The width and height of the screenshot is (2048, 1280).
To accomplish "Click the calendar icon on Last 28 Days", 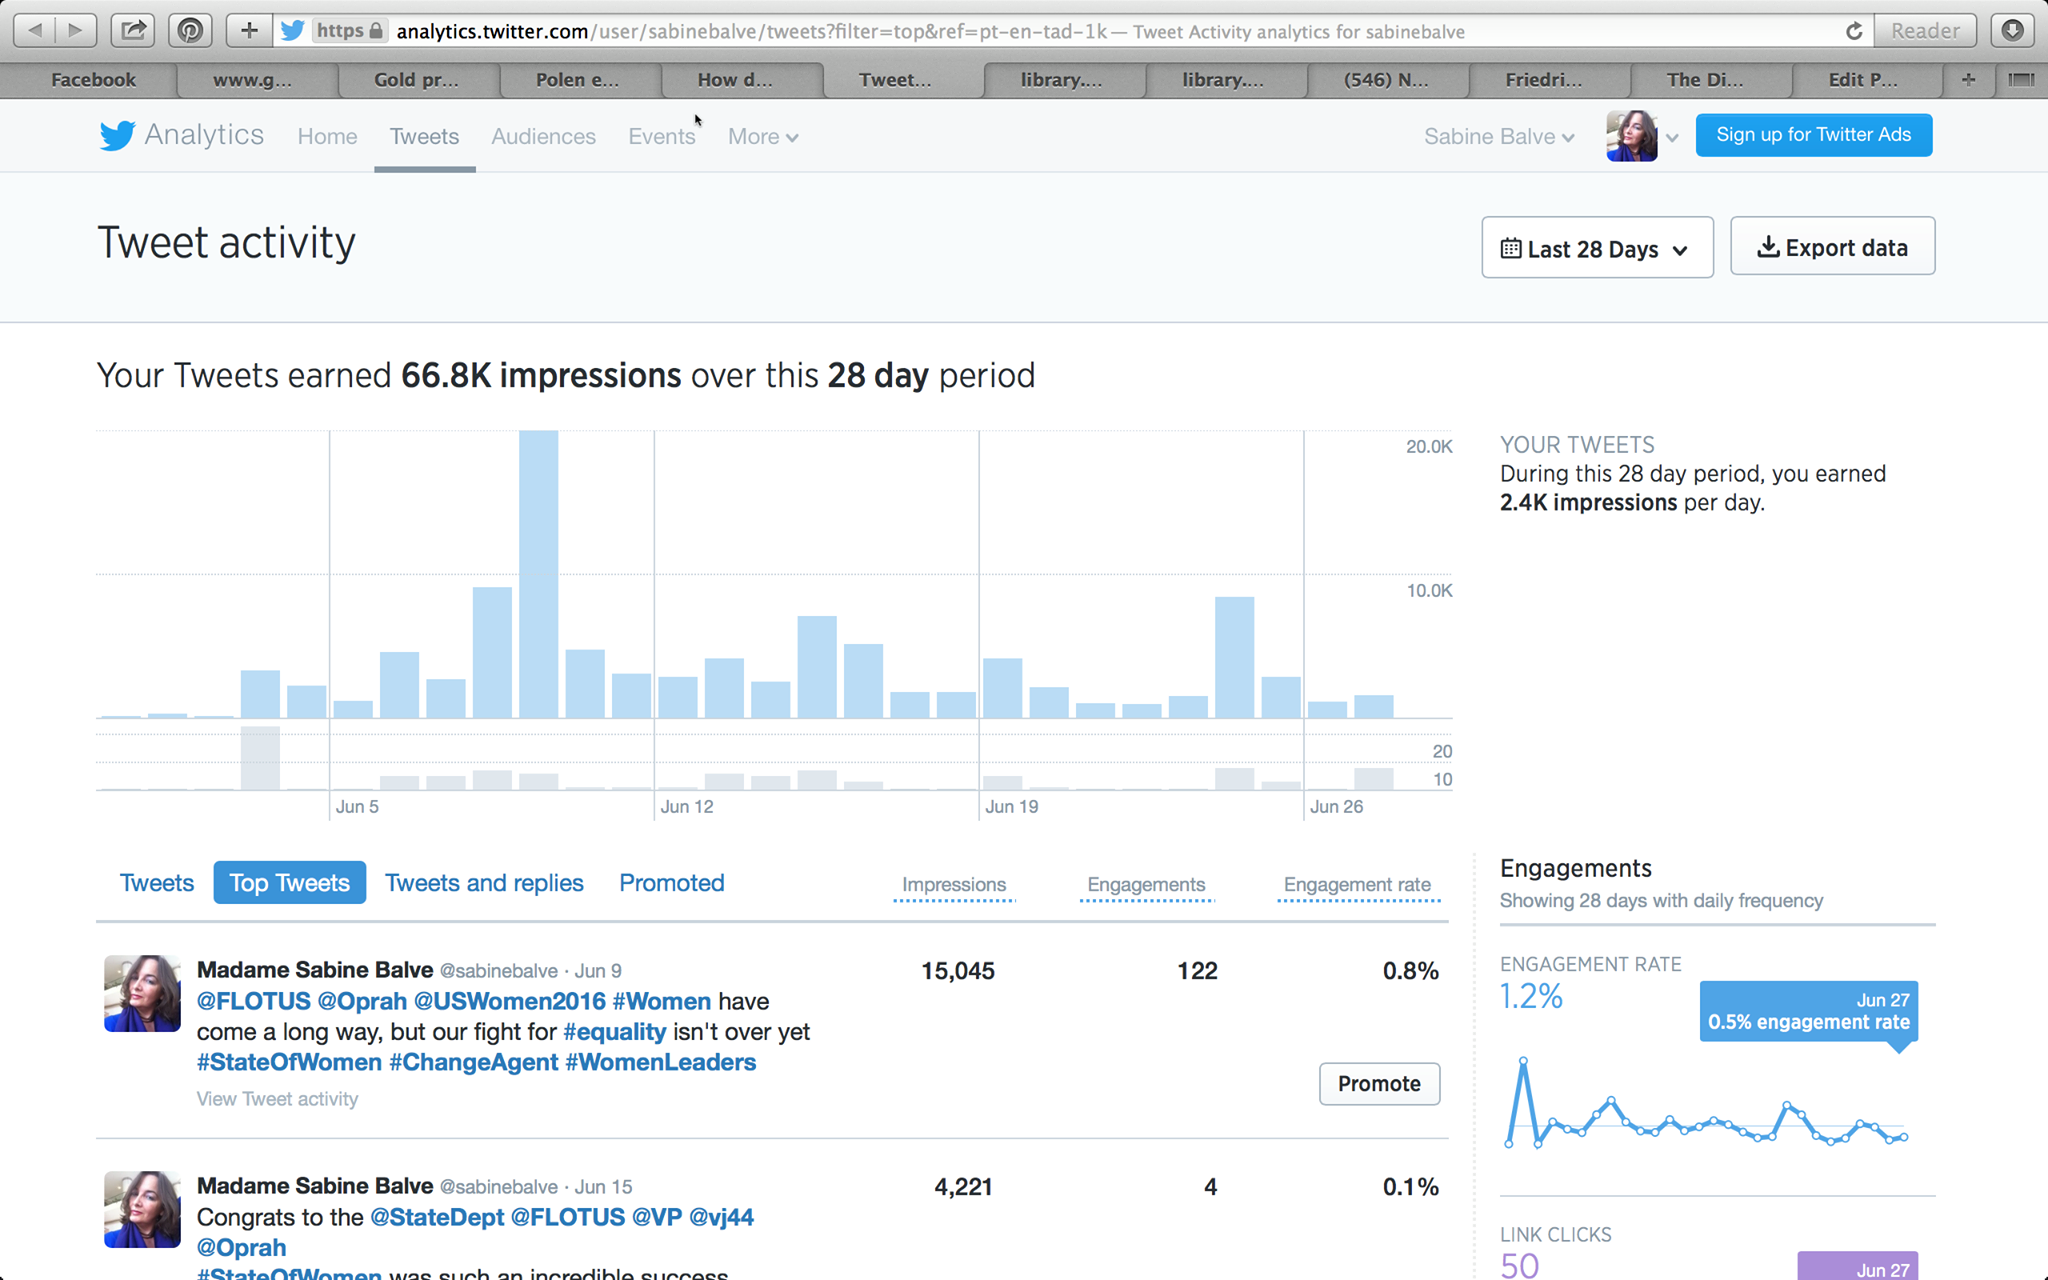I will coord(1511,248).
